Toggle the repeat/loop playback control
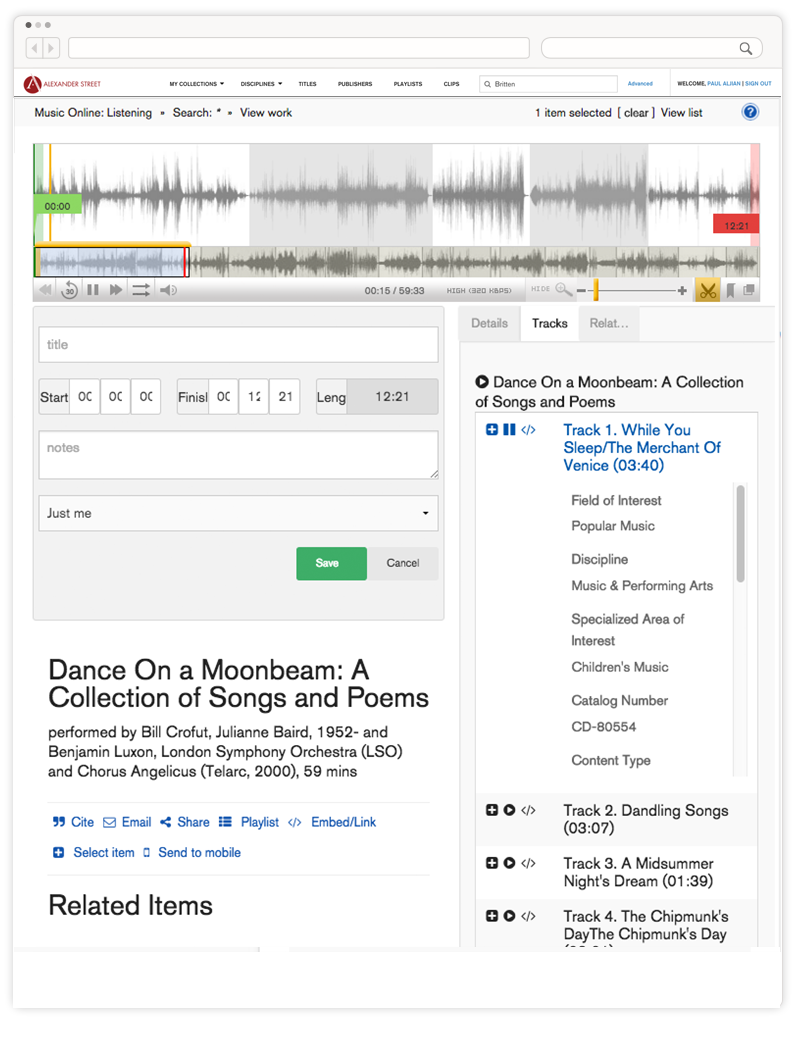Image resolution: width=795 pixels, height=1042 pixels. (140, 290)
